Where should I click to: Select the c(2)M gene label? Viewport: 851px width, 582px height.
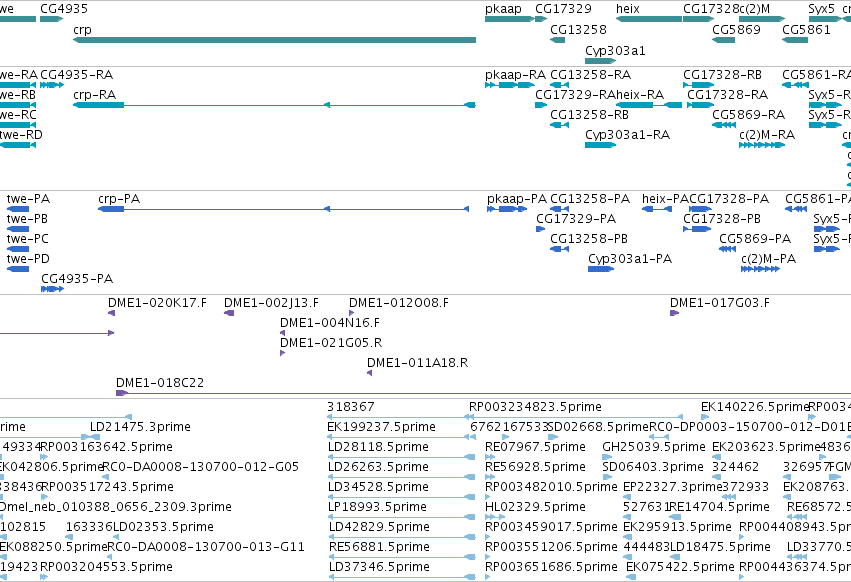[x=754, y=9]
